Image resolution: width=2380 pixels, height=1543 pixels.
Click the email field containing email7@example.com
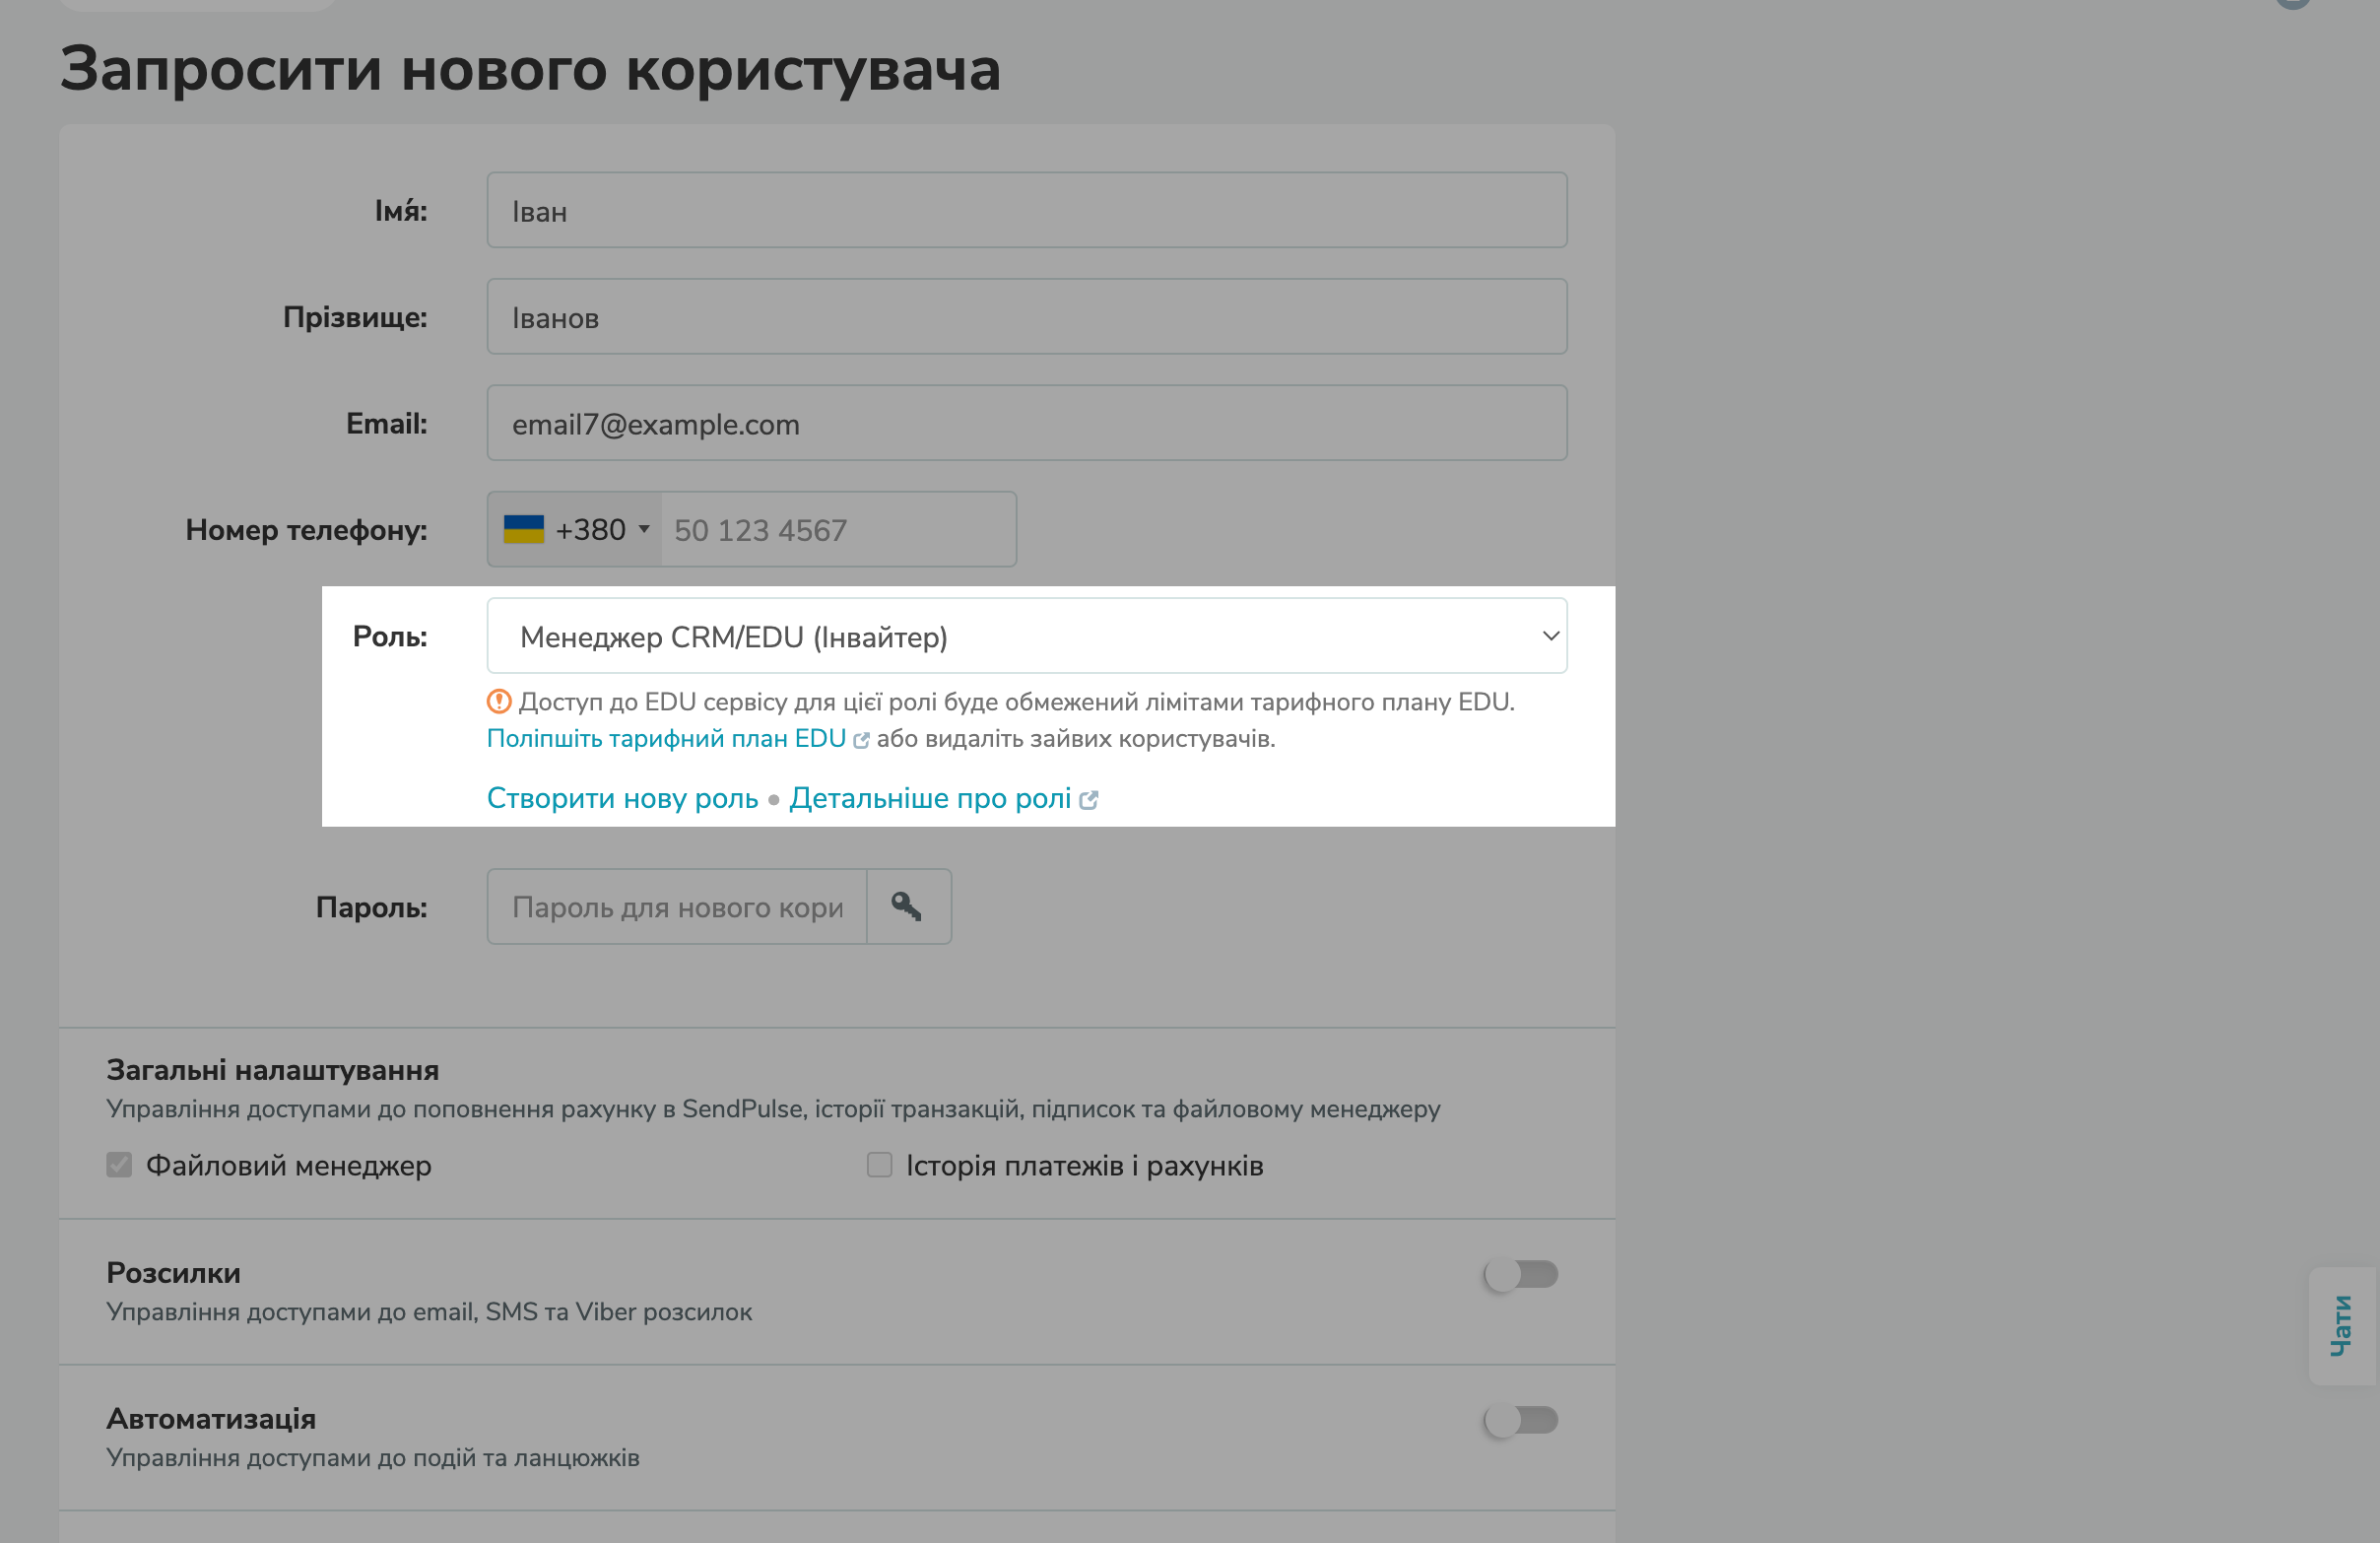[x=1025, y=422]
